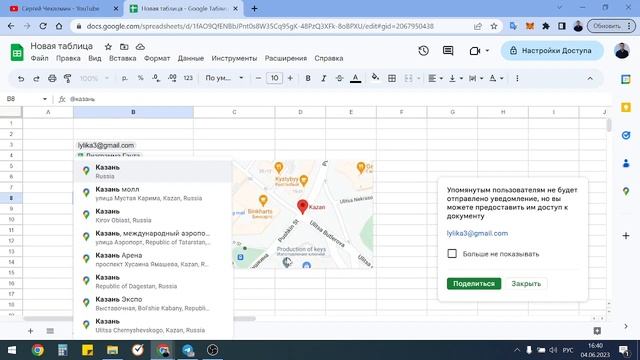The width and height of the screenshot is (640, 360).
Task: Open the Вид menu
Action: 95,58
